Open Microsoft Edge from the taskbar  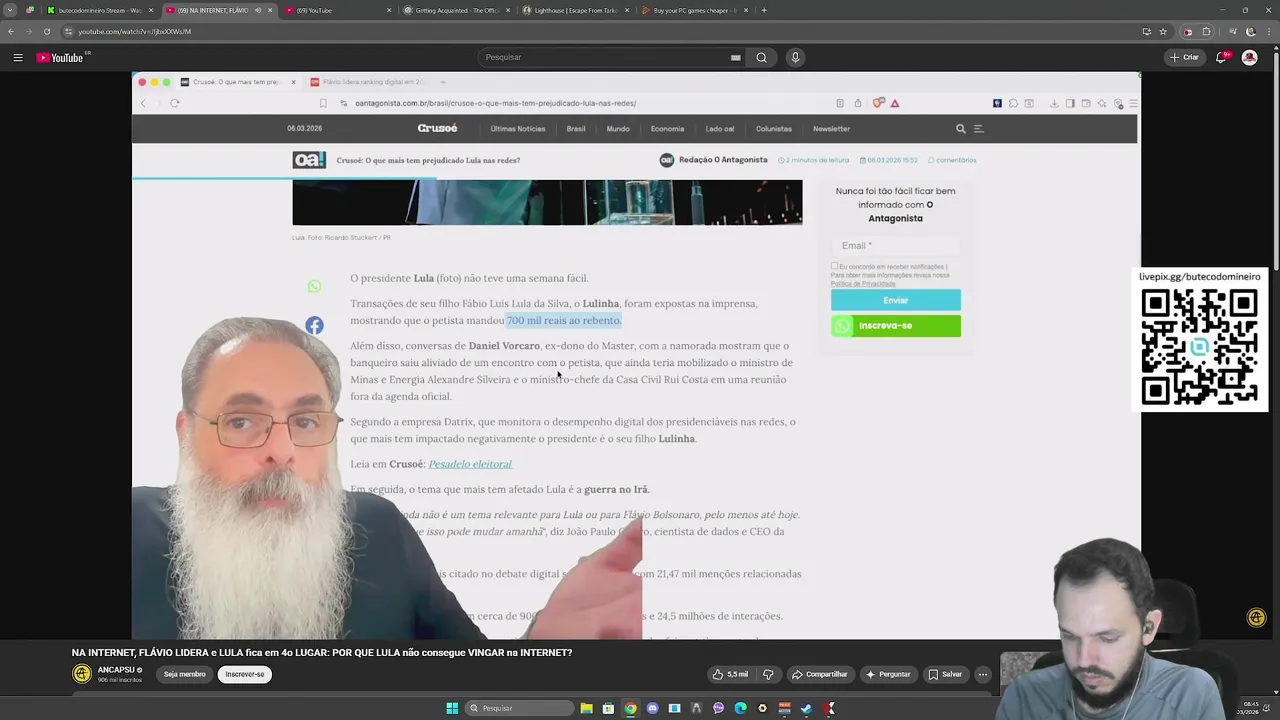[740, 708]
